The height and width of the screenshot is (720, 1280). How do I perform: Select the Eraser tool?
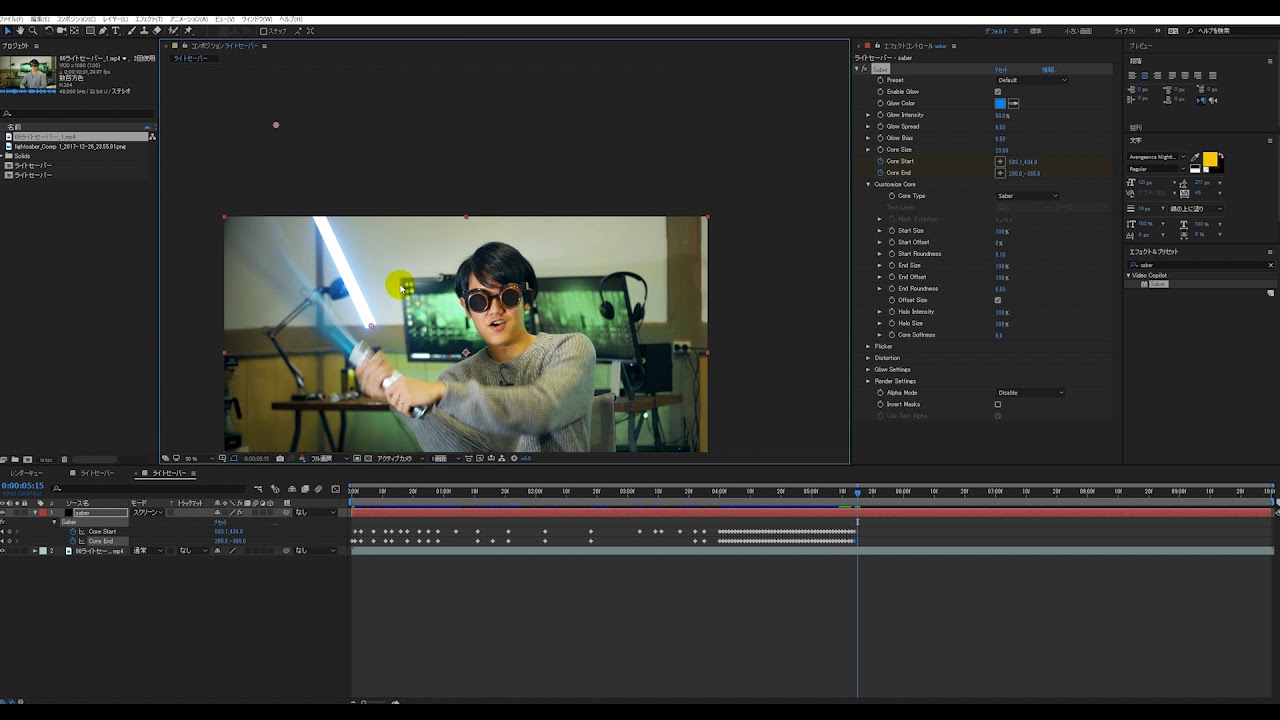157,31
